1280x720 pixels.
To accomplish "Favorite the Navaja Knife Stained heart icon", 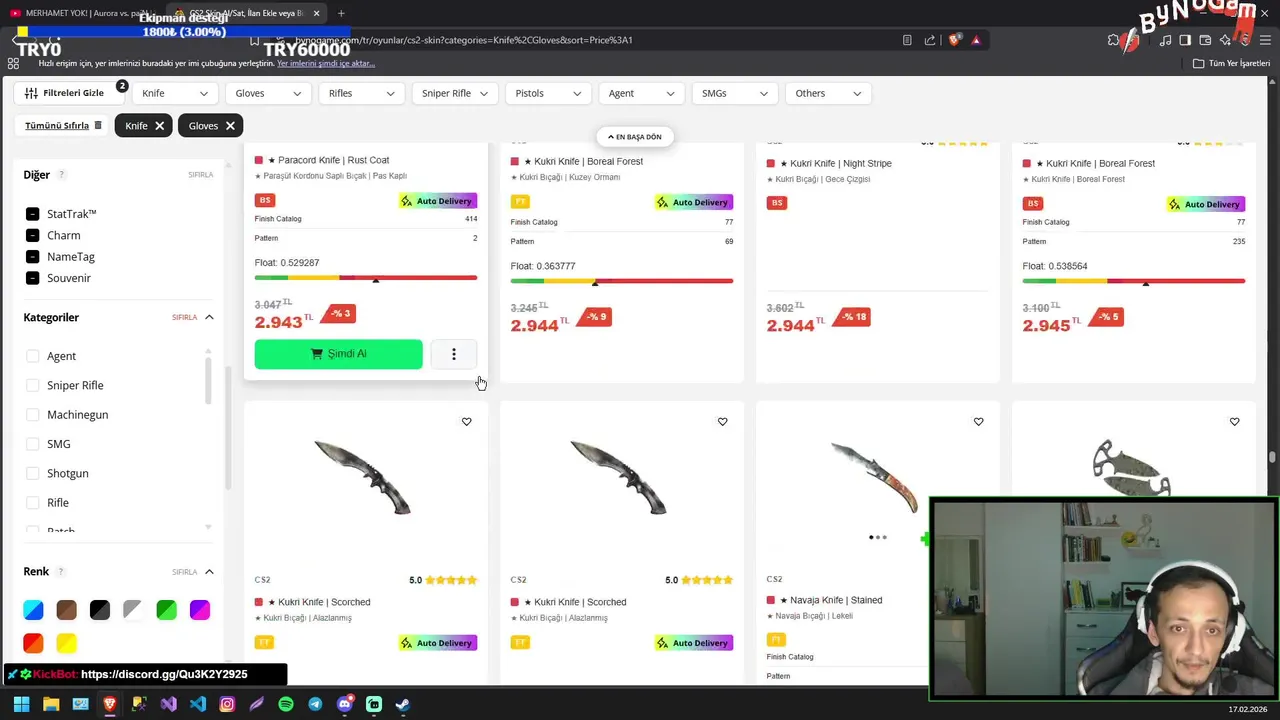I will 978,422.
